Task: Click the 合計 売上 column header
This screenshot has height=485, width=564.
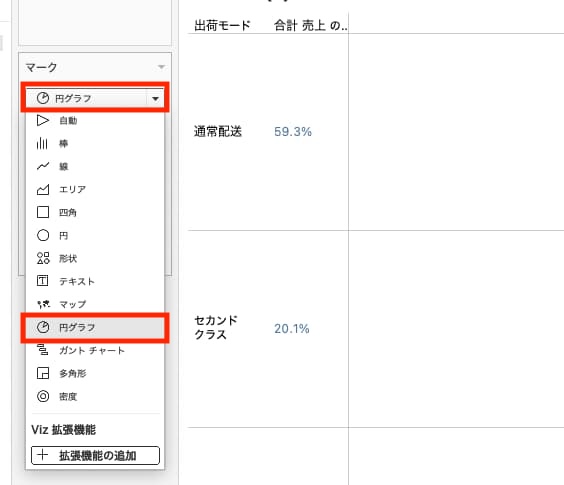Action: coord(310,26)
